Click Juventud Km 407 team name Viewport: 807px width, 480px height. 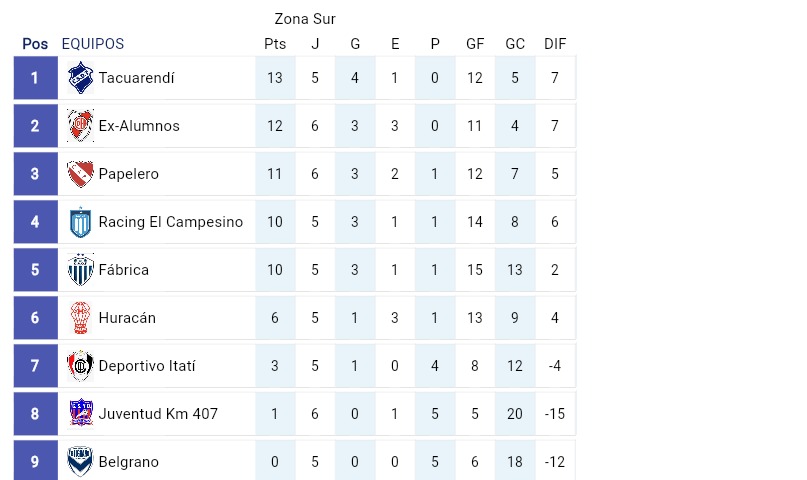click(x=158, y=414)
